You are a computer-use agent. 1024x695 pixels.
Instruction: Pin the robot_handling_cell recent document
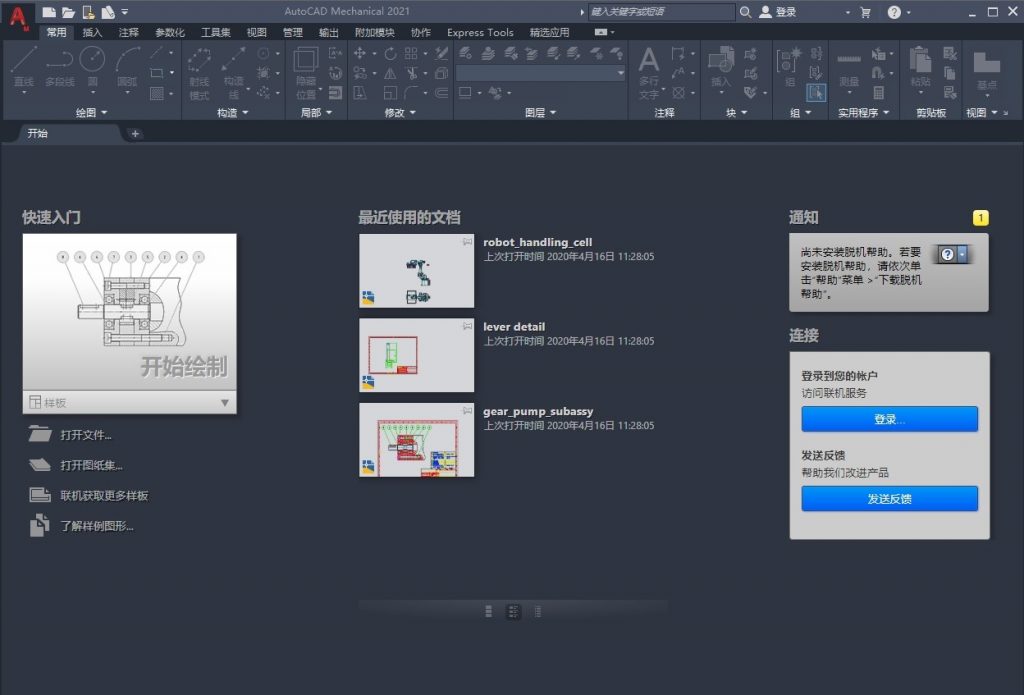coord(467,242)
